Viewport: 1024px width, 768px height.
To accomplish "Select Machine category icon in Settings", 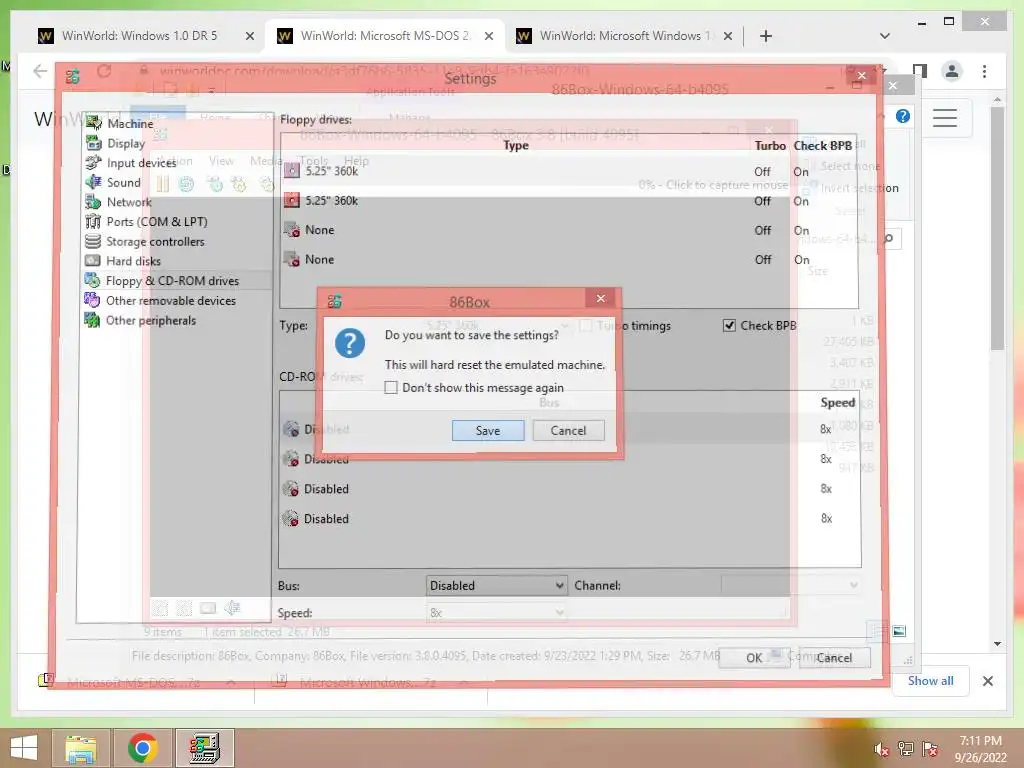I will point(93,123).
